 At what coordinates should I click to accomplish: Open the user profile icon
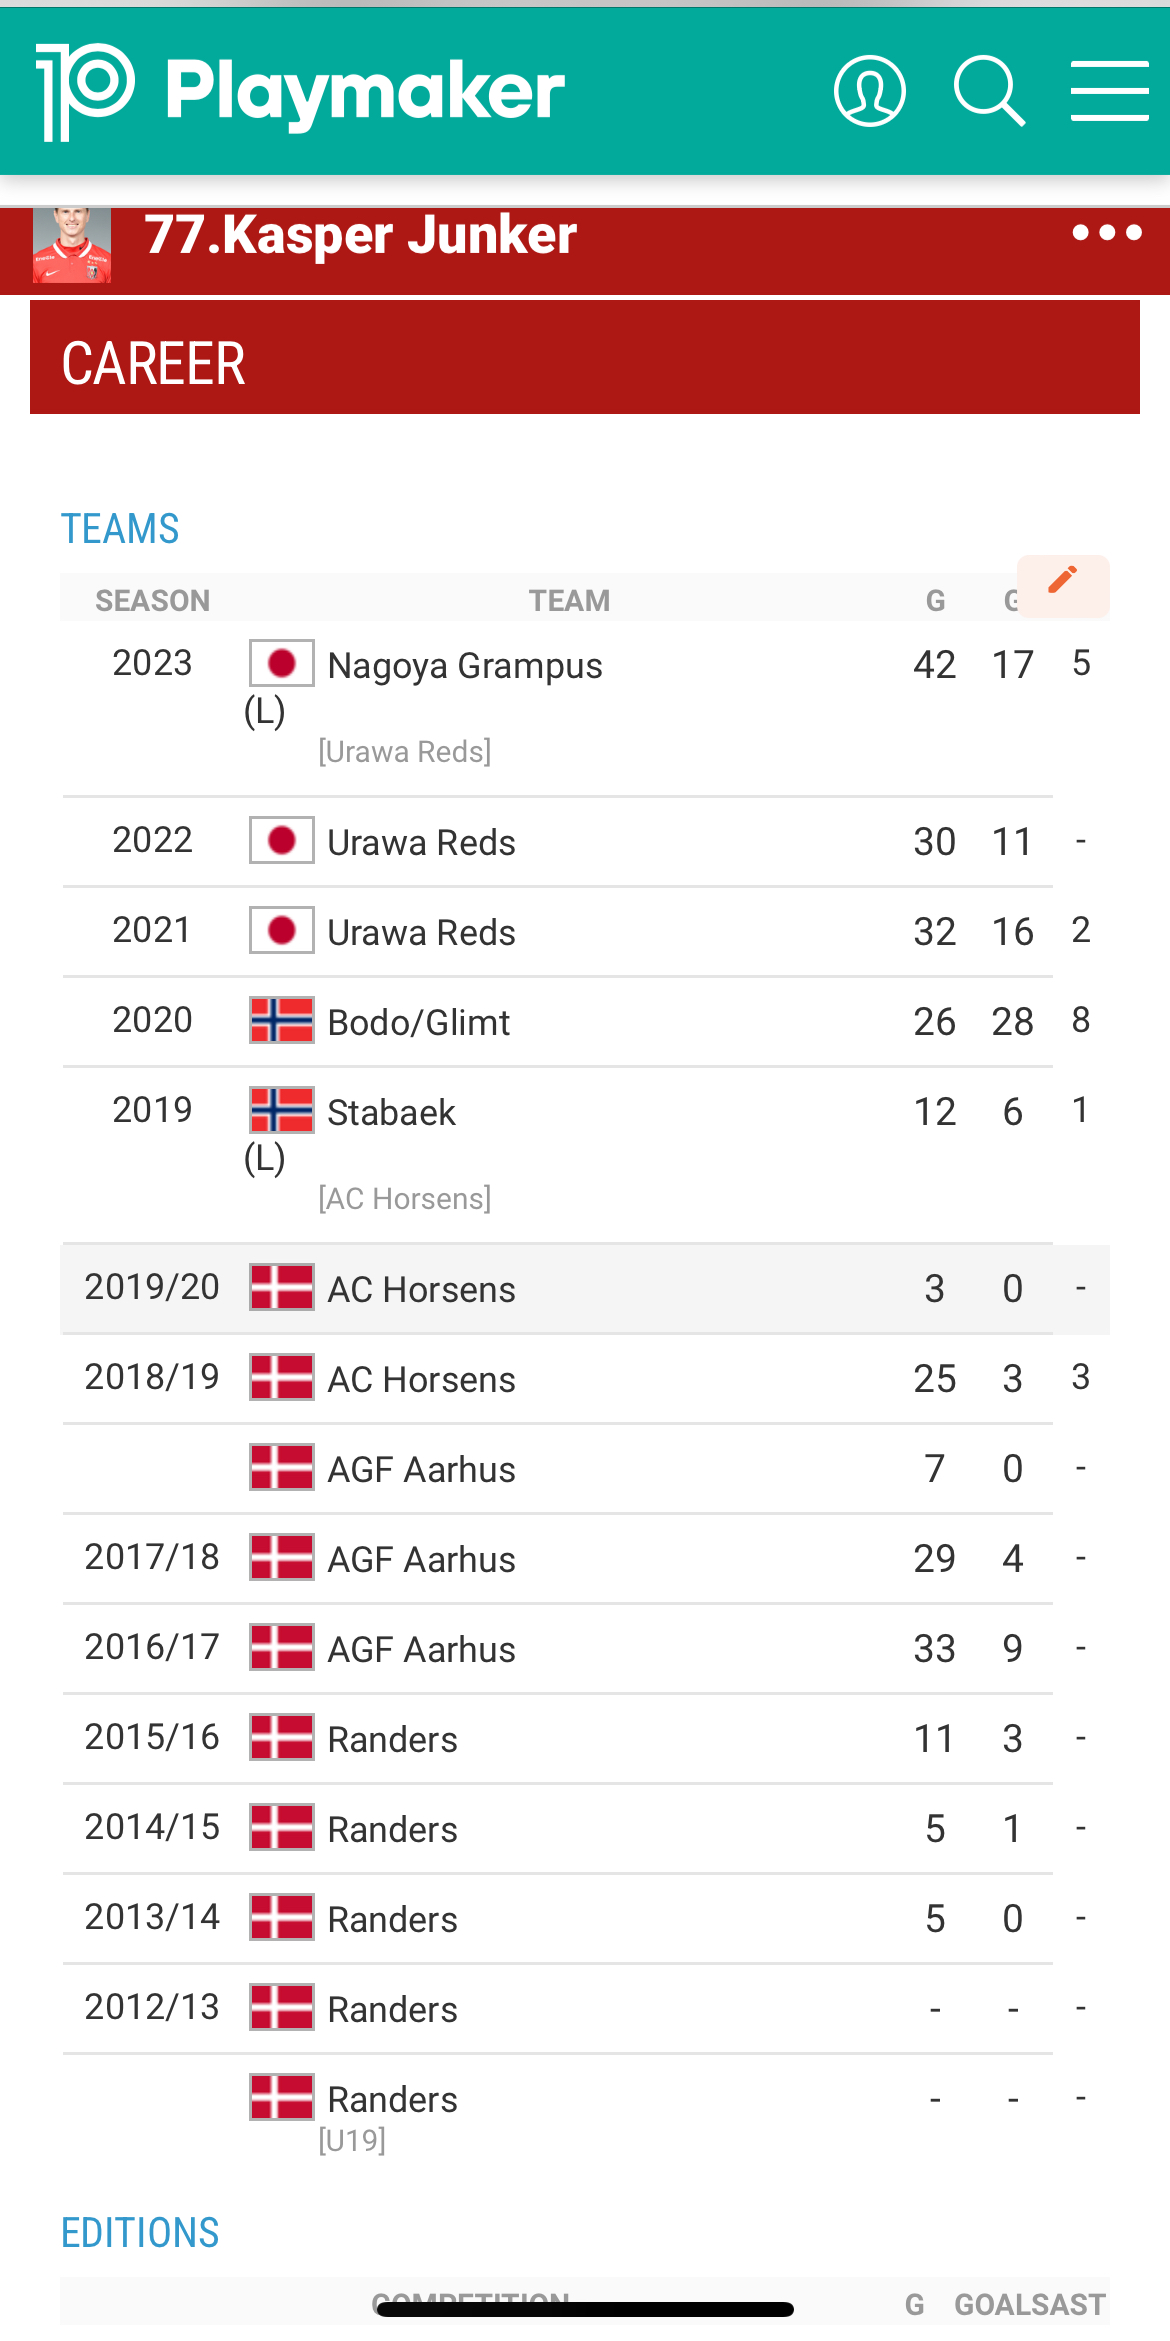pyautogui.click(x=869, y=91)
